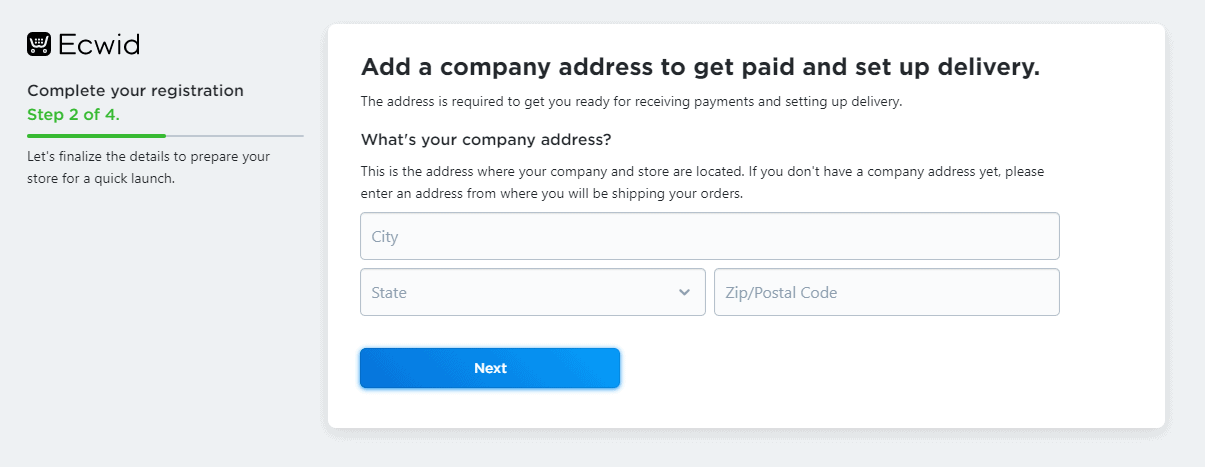
Task: Click the "Let's finalize the details" sidebar text
Action: (149, 168)
